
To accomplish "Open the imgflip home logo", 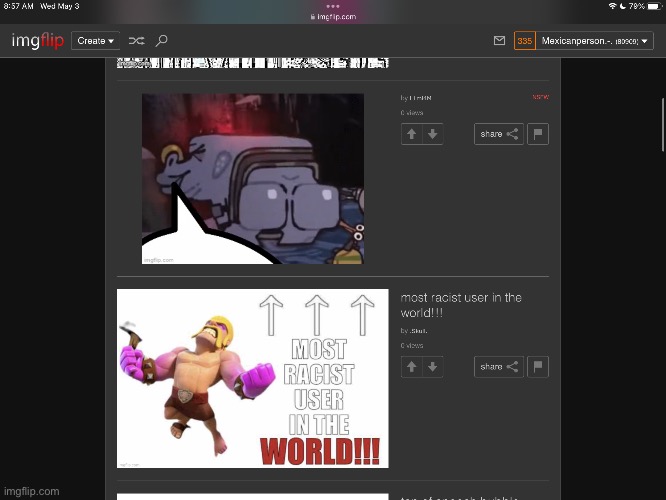I will (x=37, y=41).
